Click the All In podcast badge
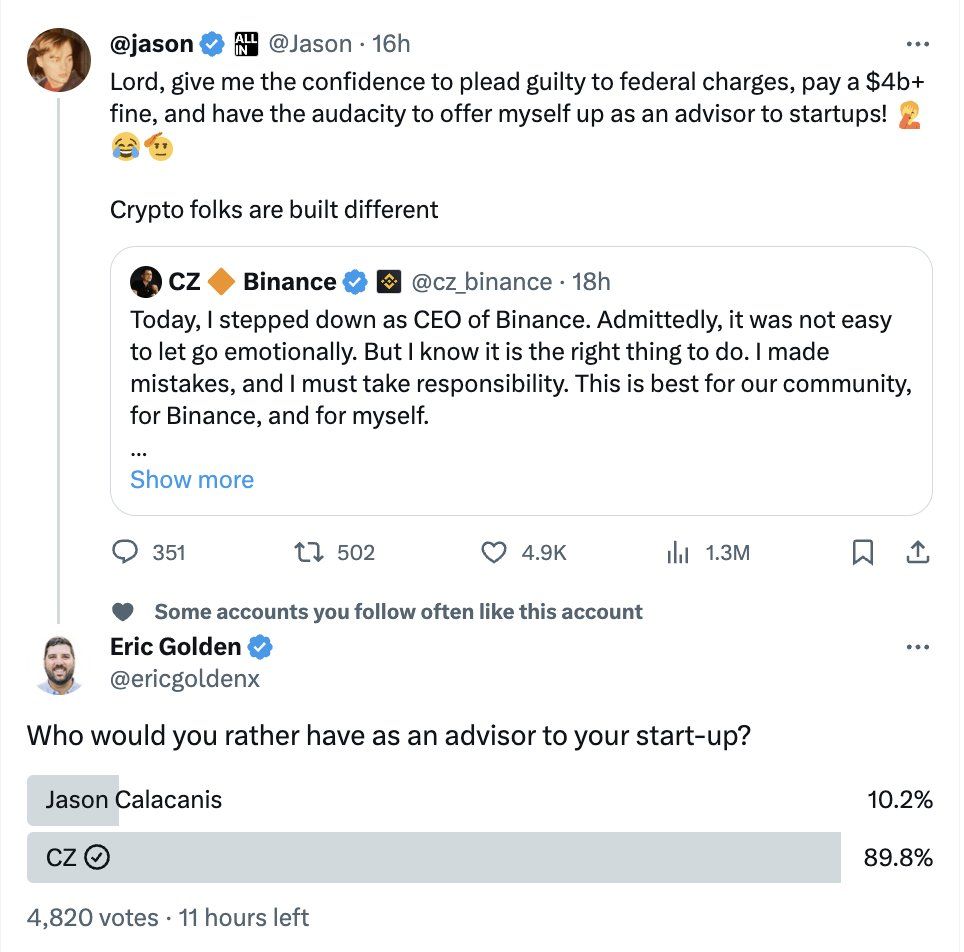The height and width of the screenshot is (952, 964). (x=245, y=43)
